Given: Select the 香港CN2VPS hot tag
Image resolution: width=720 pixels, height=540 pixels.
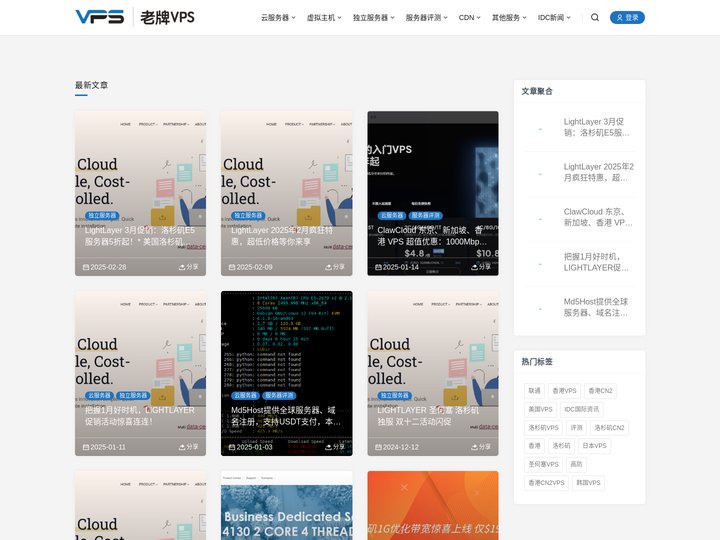Looking at the screenshot, I should tap(546, 483).
